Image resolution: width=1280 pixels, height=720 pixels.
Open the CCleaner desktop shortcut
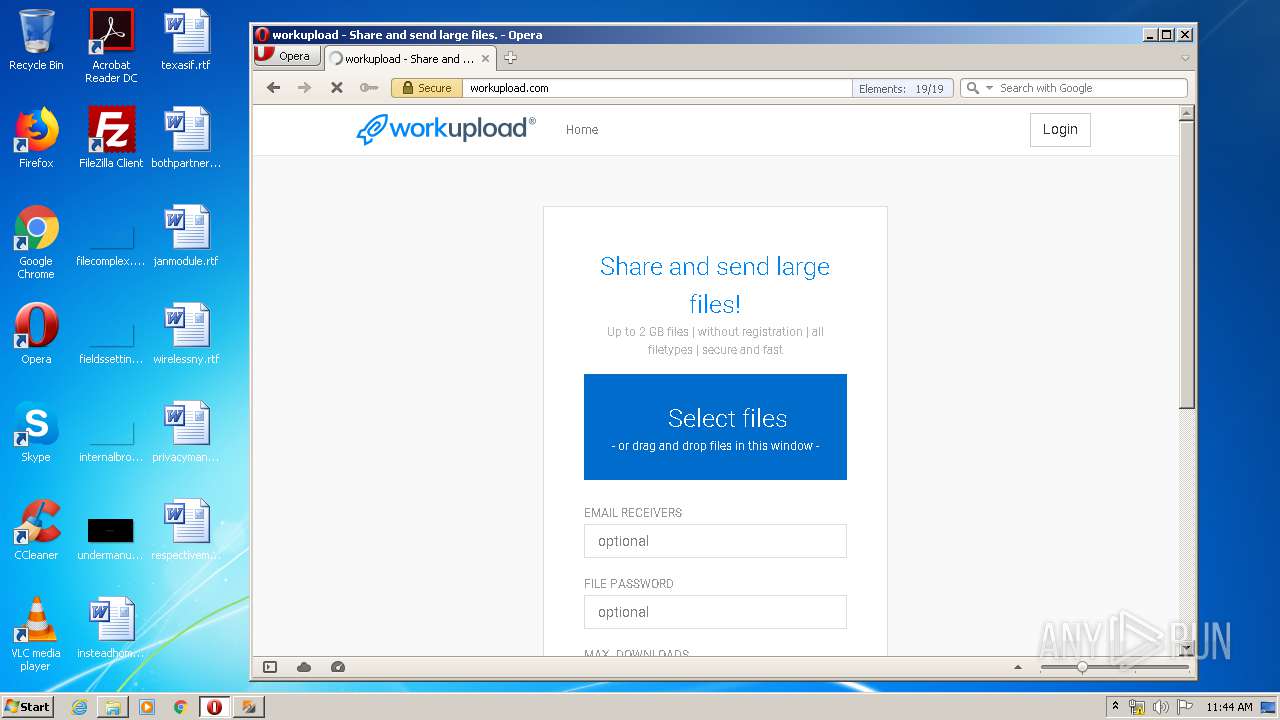coord(36,530)
